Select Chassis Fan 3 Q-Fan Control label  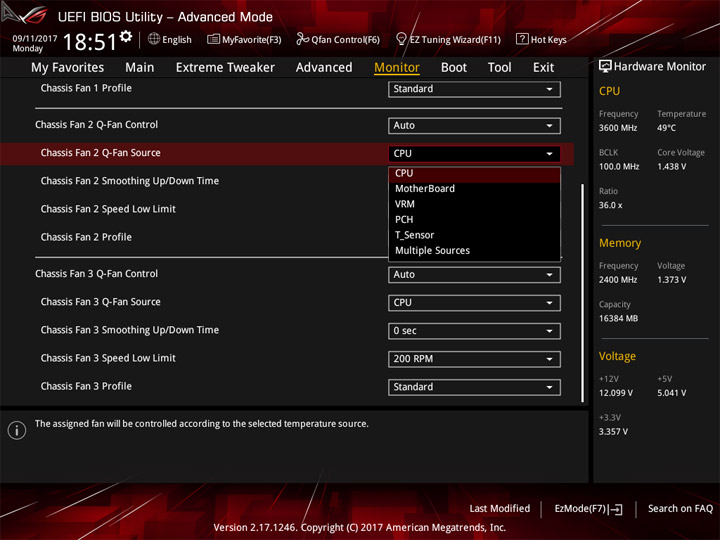[96, 274]
